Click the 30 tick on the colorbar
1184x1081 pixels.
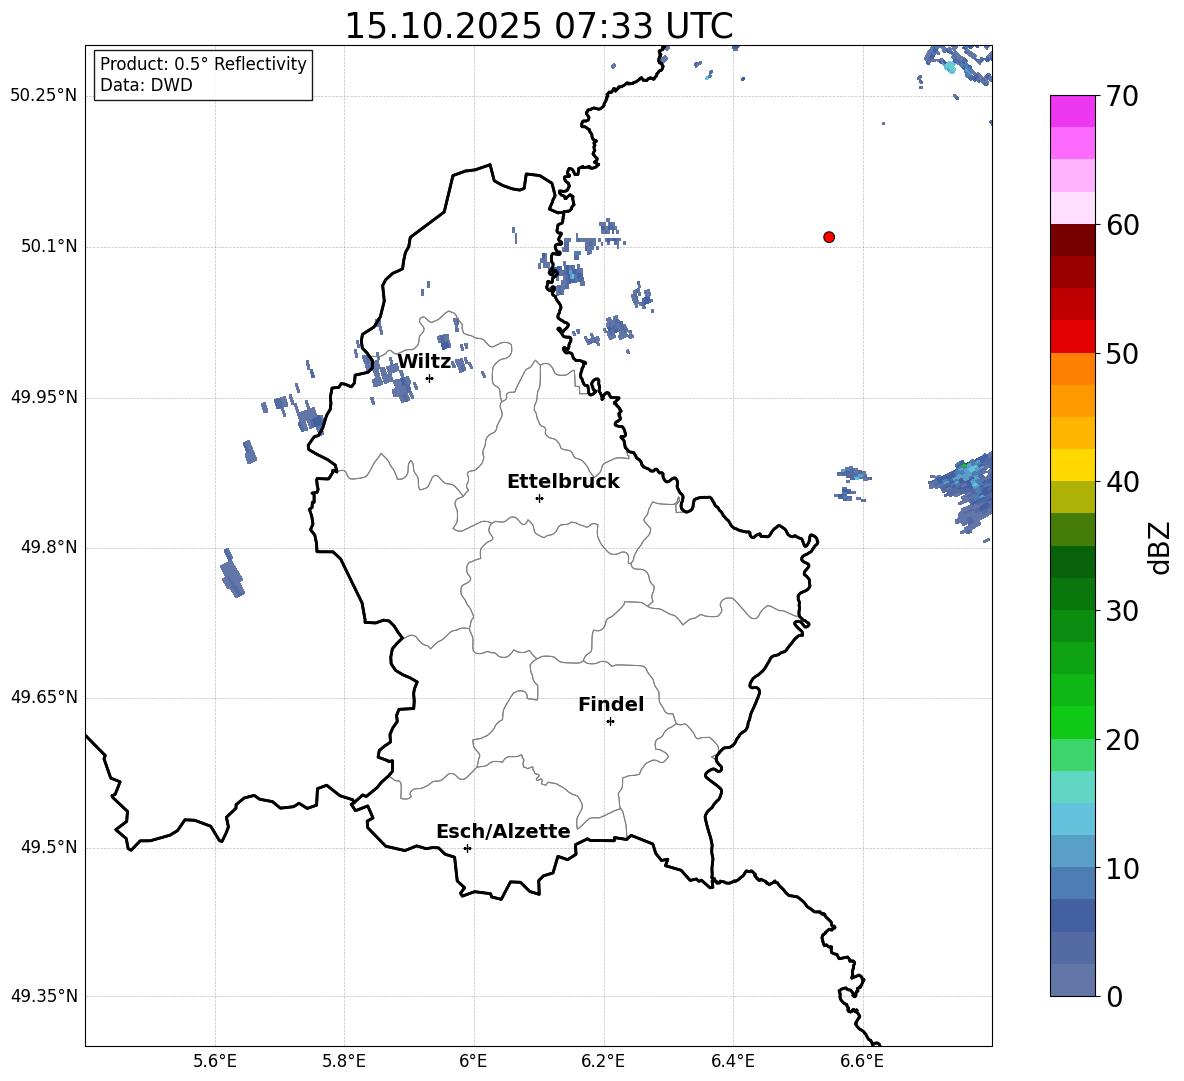pos(1122,611)
